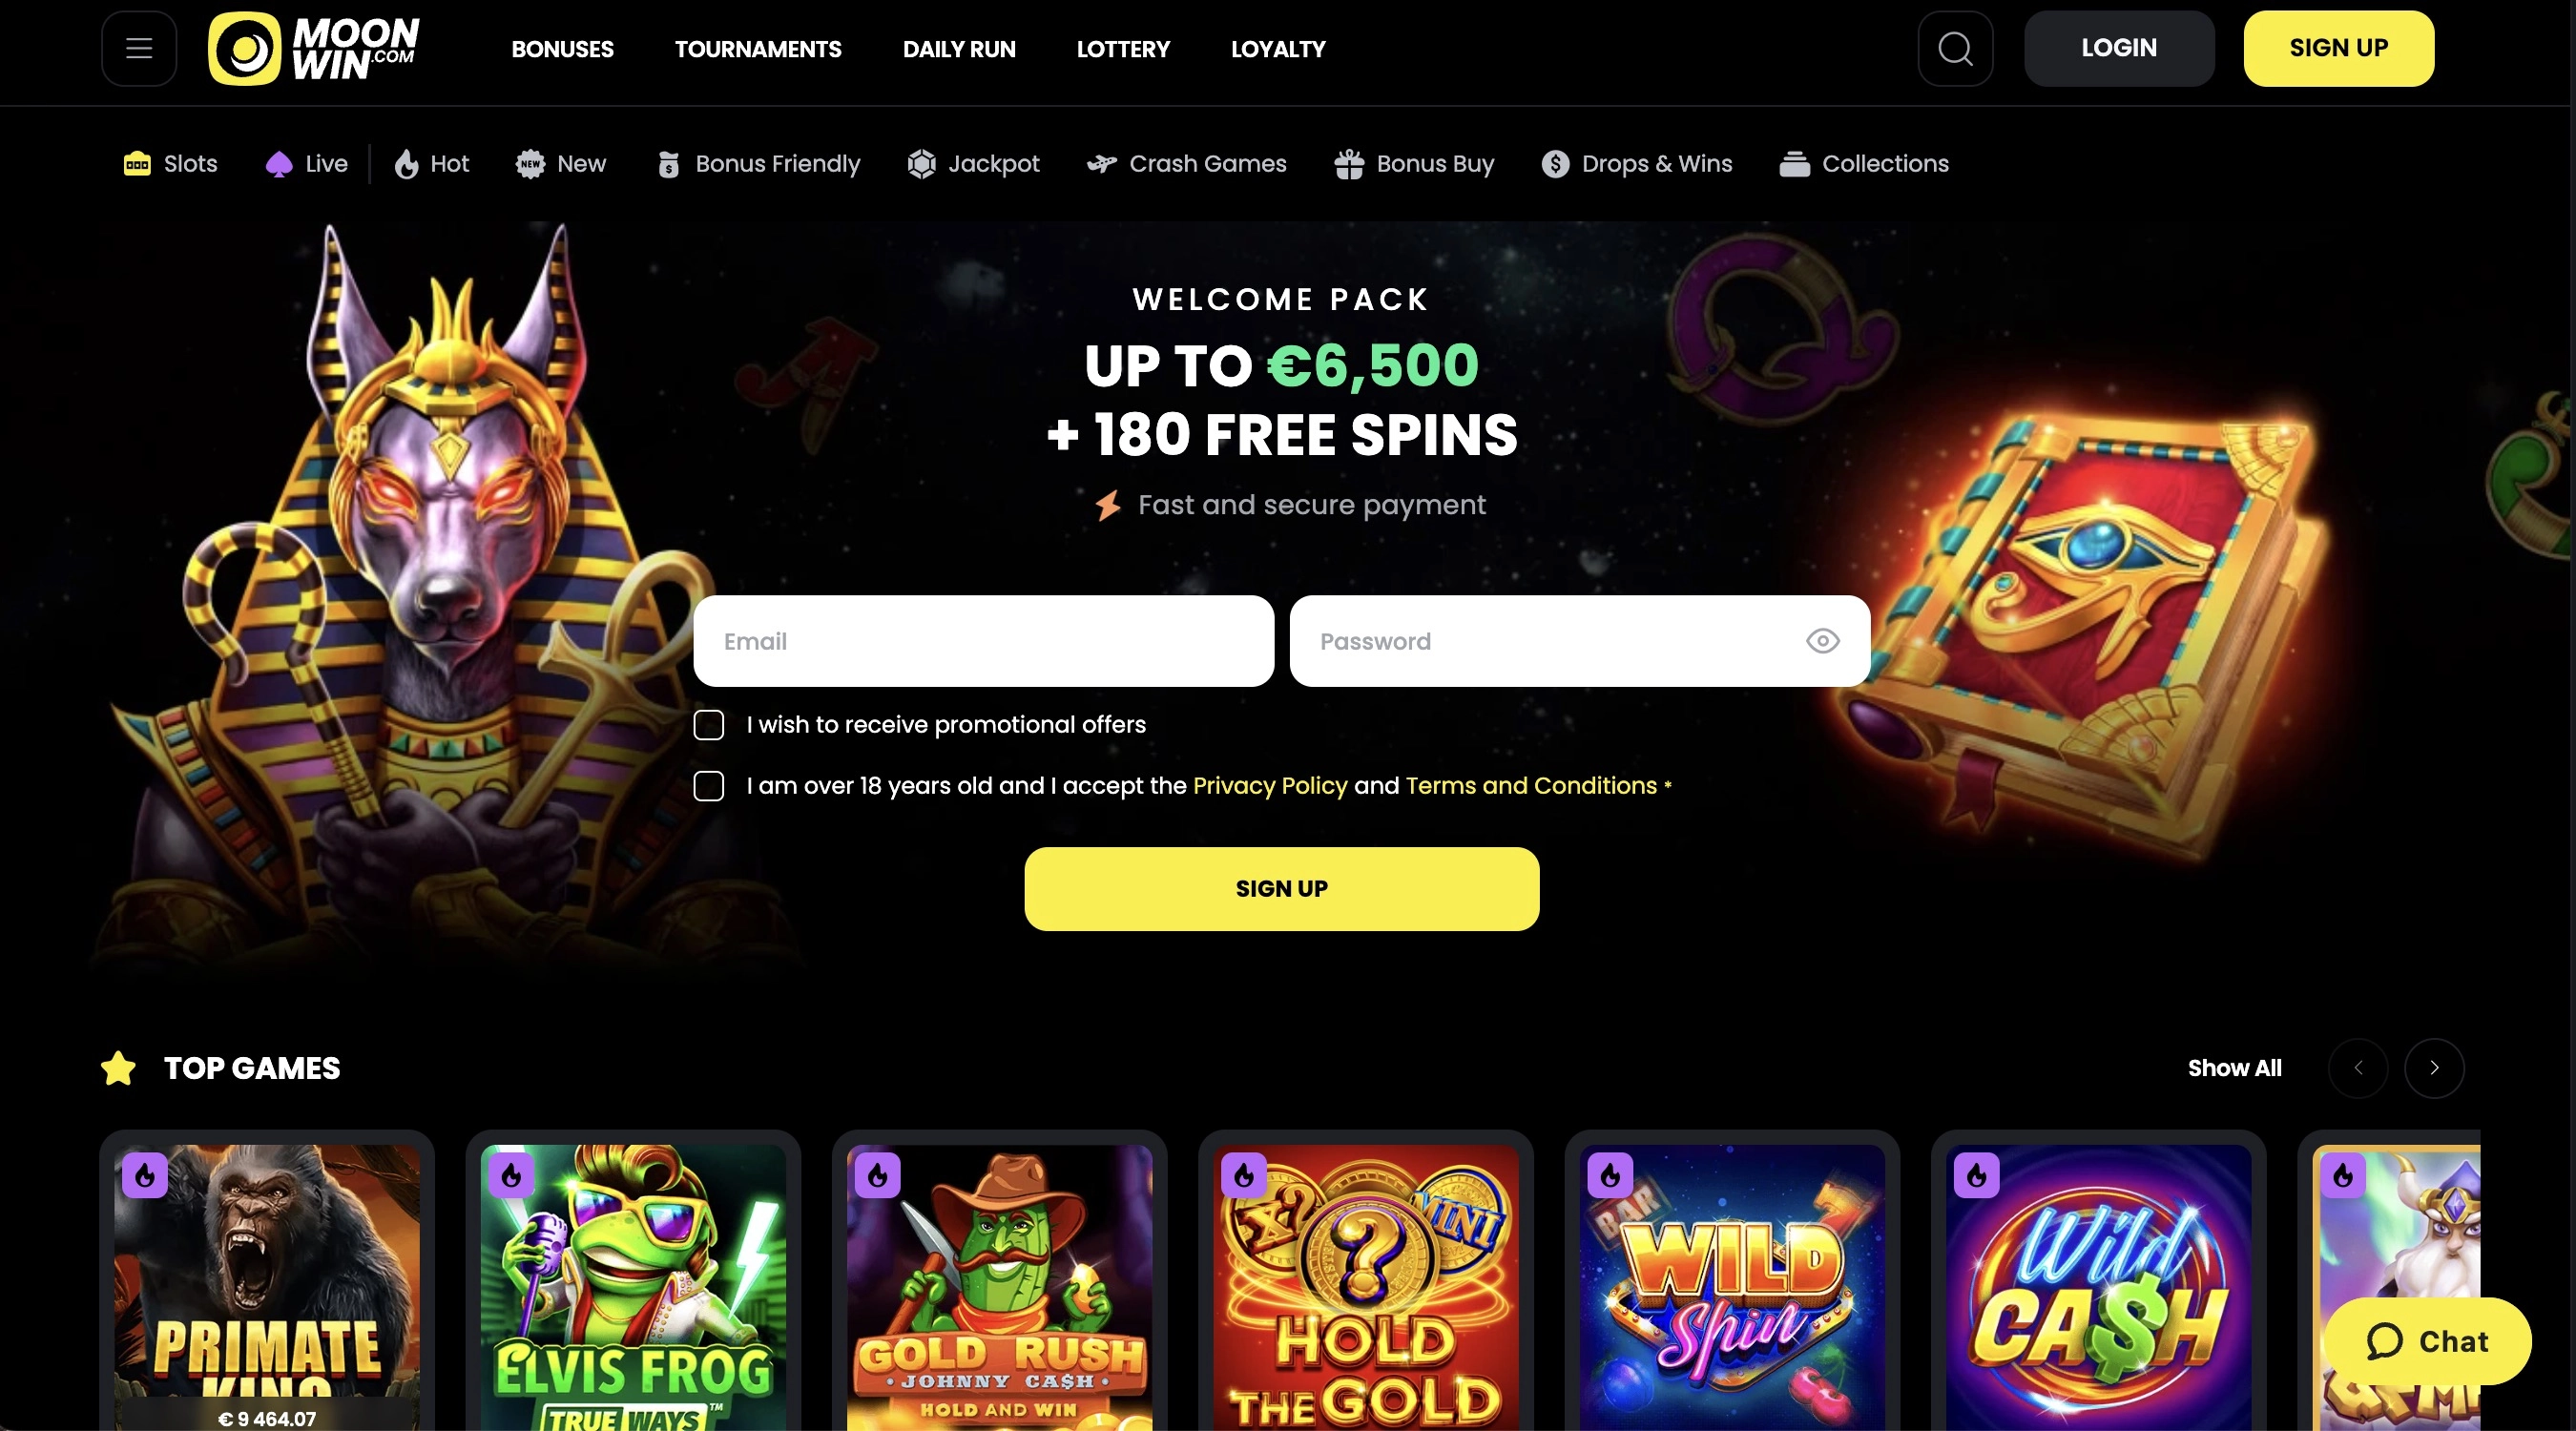
Task: Go to previous Top Games with left arrow
Action: [x=2358, y=1068]
